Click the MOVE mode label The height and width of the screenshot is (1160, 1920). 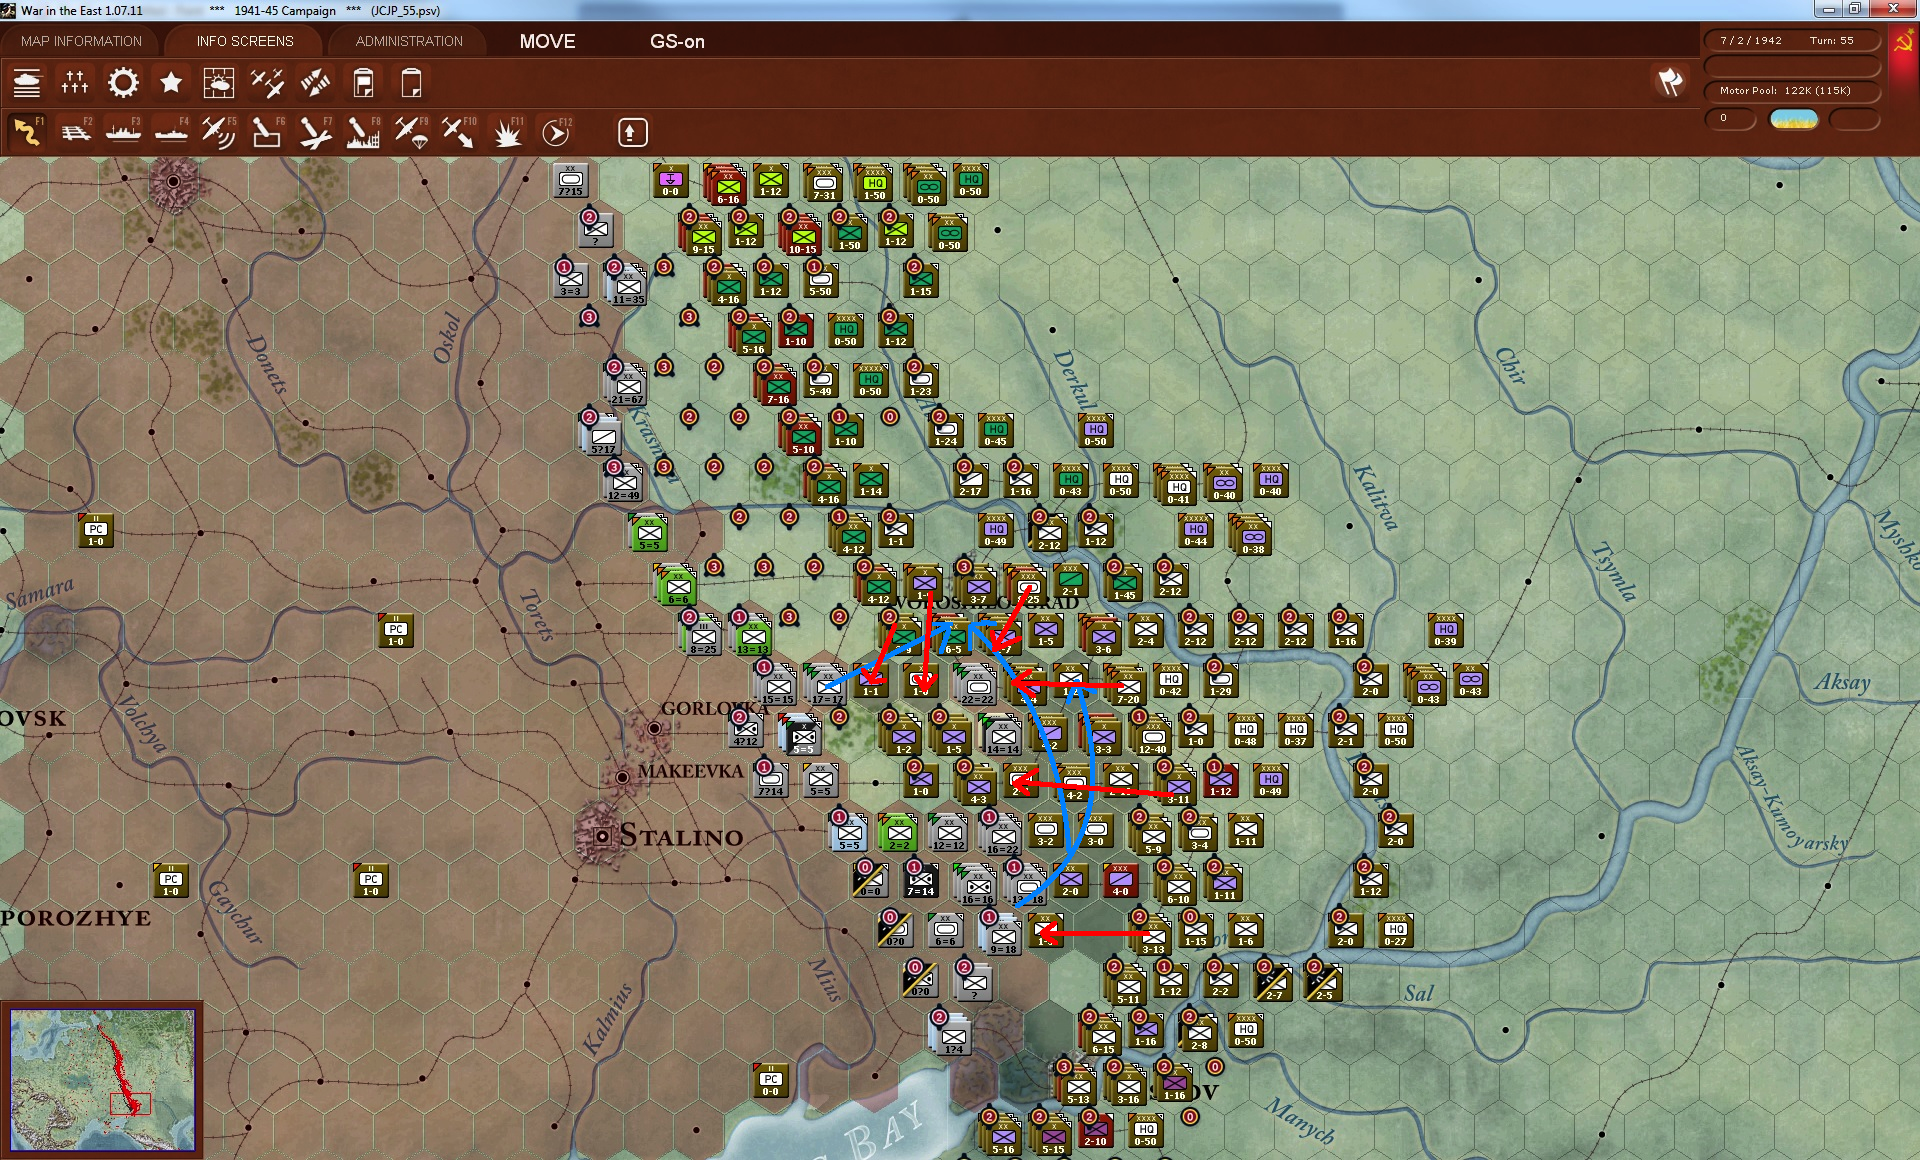547,41
